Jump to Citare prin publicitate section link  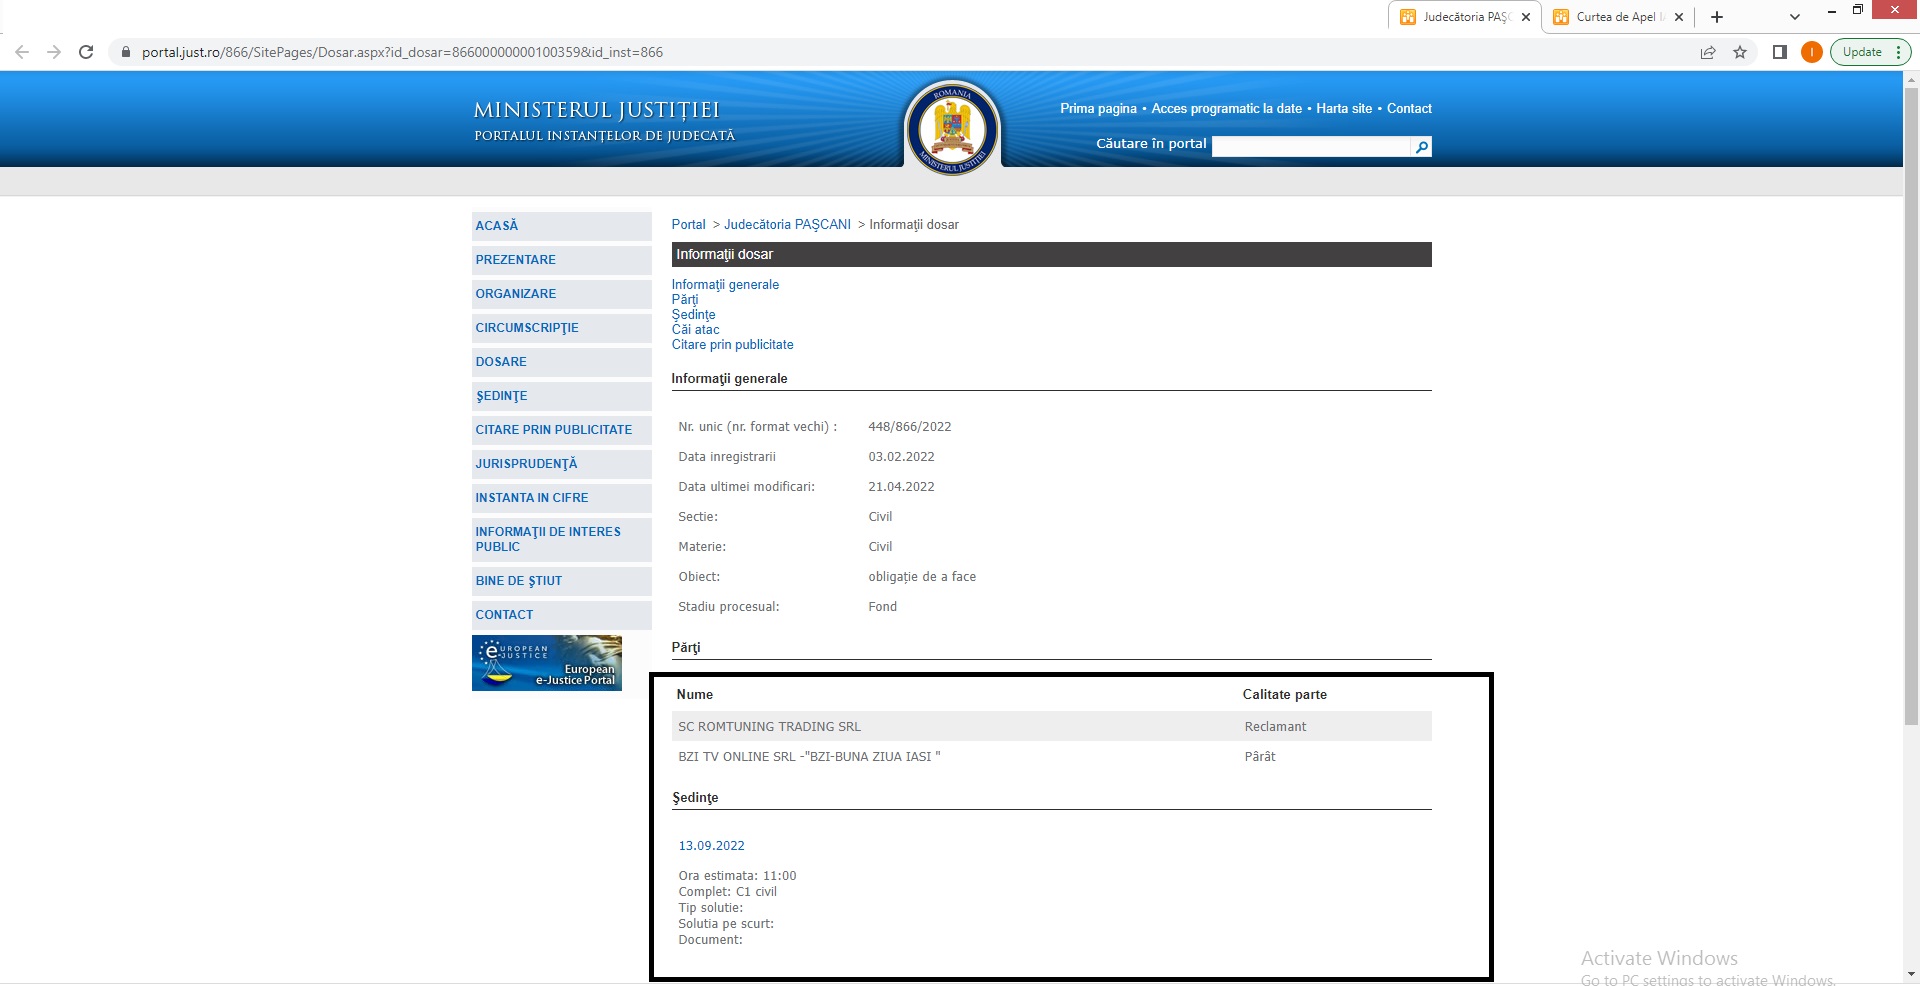coord(732,345)
